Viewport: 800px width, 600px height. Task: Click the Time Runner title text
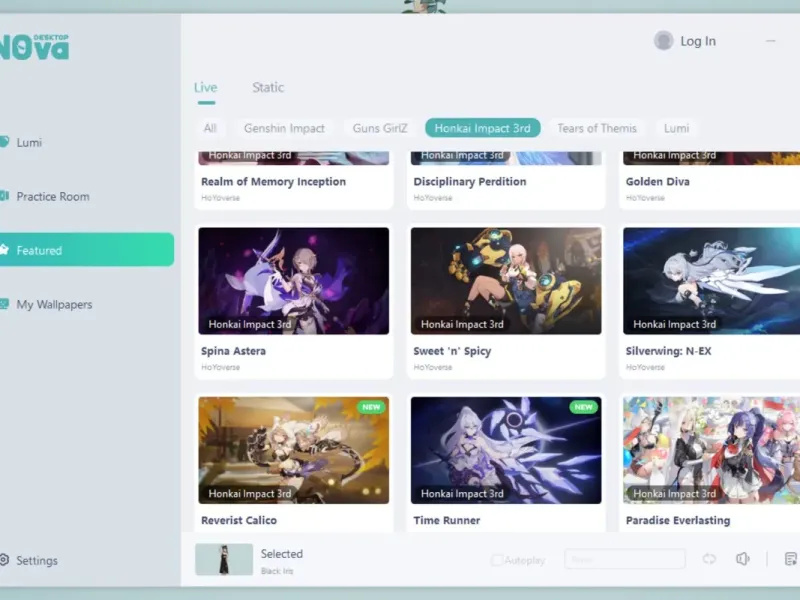(447, 520)
